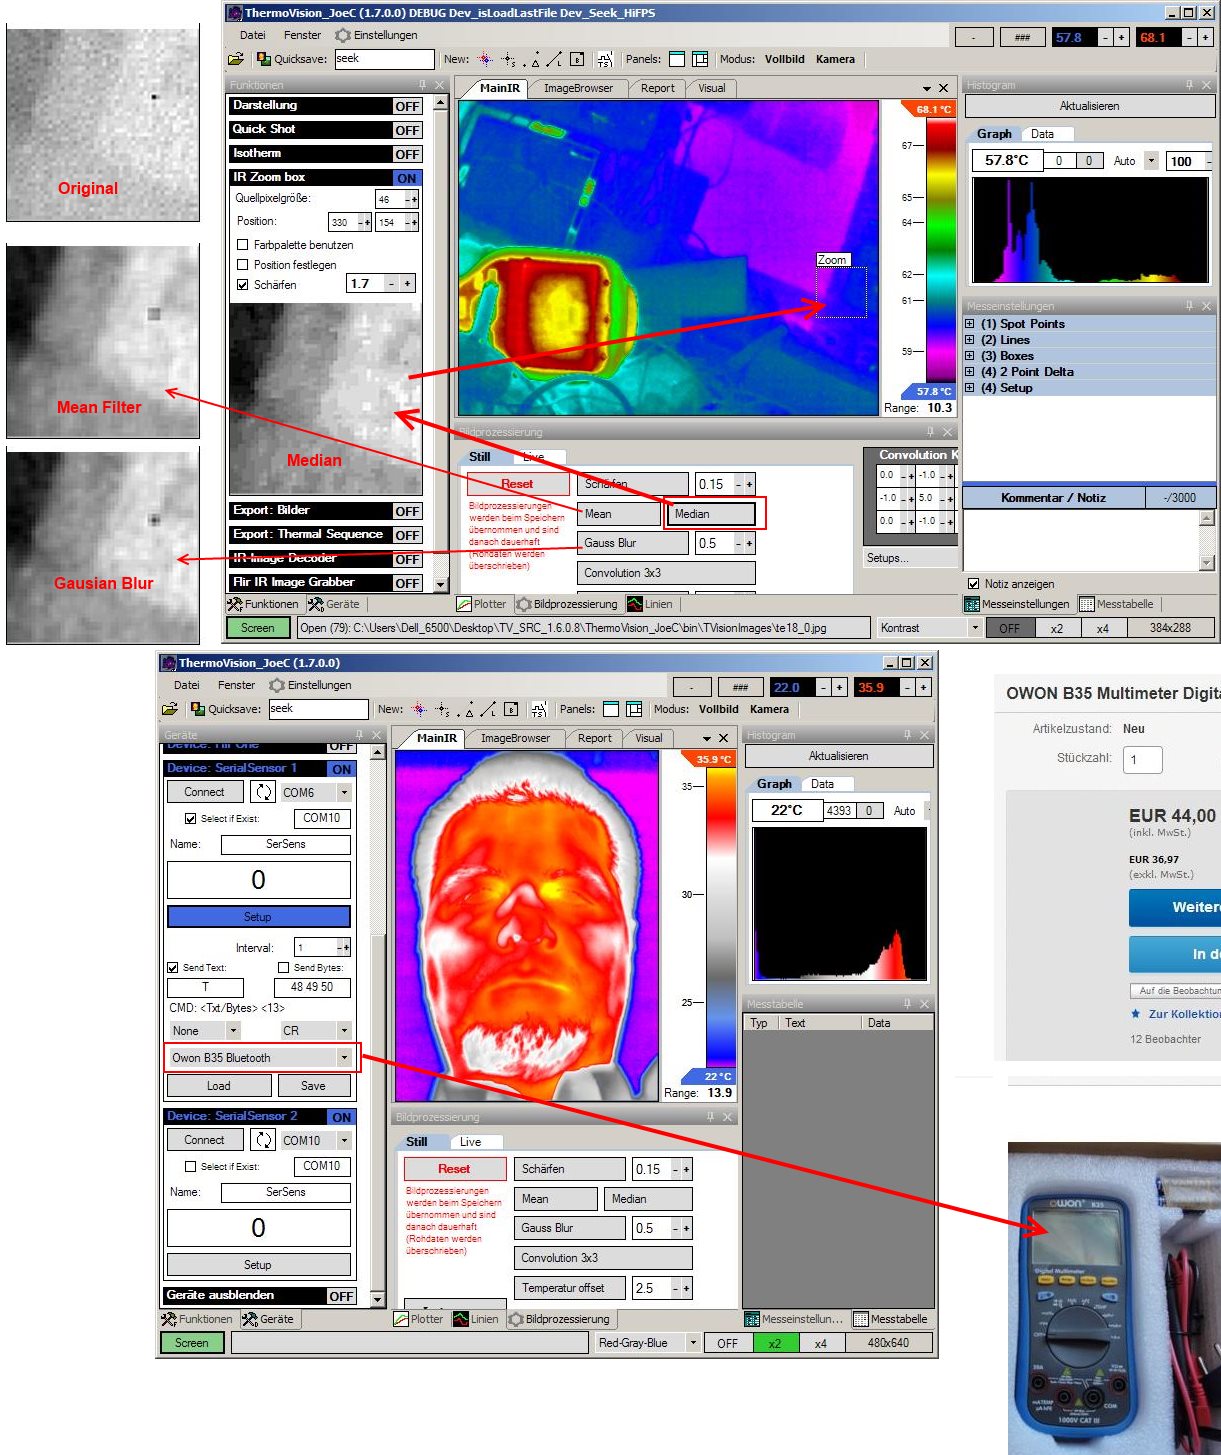Toggle the Isotherm OFF switch
Image resolution: width=1221 pixels, height=1455 pixels.
pyautogui.click(x=406, y=154)
